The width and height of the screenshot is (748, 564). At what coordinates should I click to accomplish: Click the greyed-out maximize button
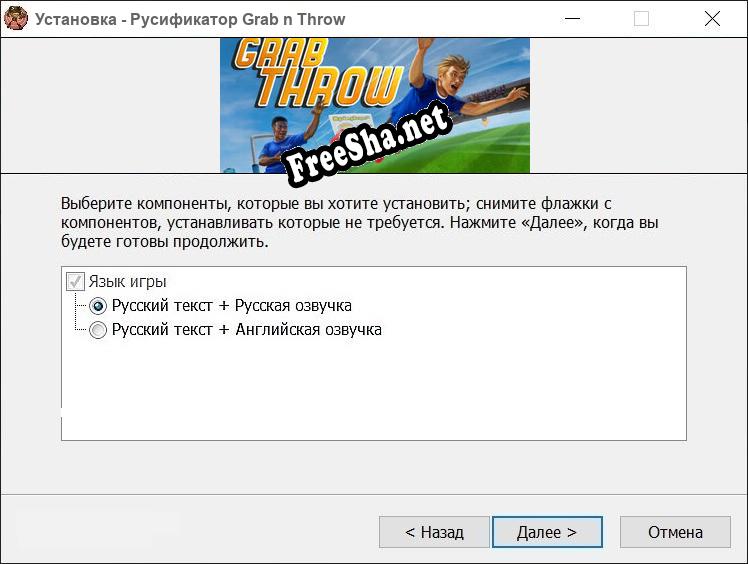tap(641, 19)
